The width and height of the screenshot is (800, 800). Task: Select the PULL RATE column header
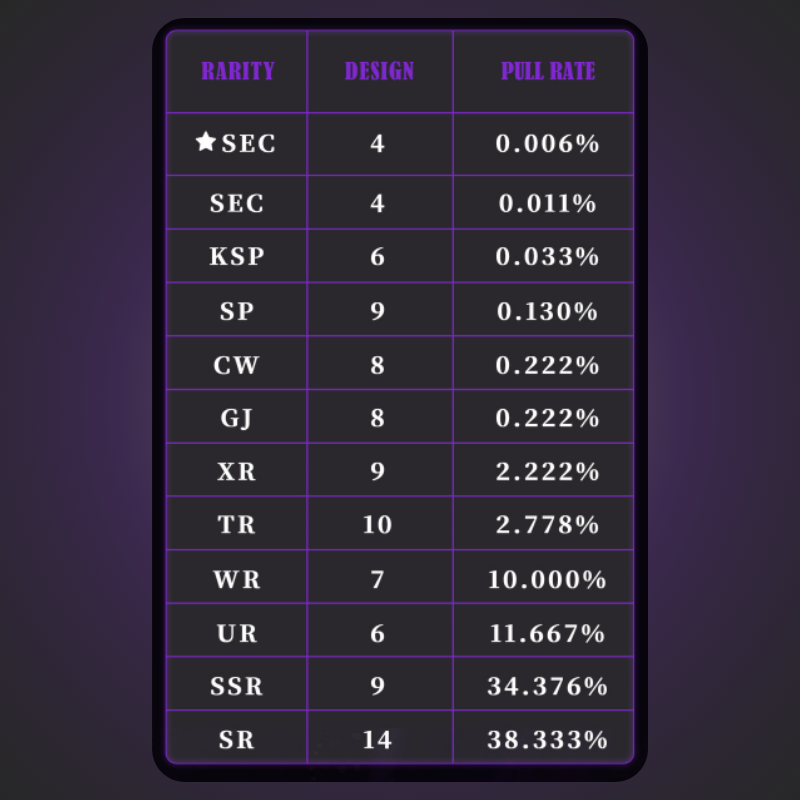pyautogui.click(x=548, y=71)
